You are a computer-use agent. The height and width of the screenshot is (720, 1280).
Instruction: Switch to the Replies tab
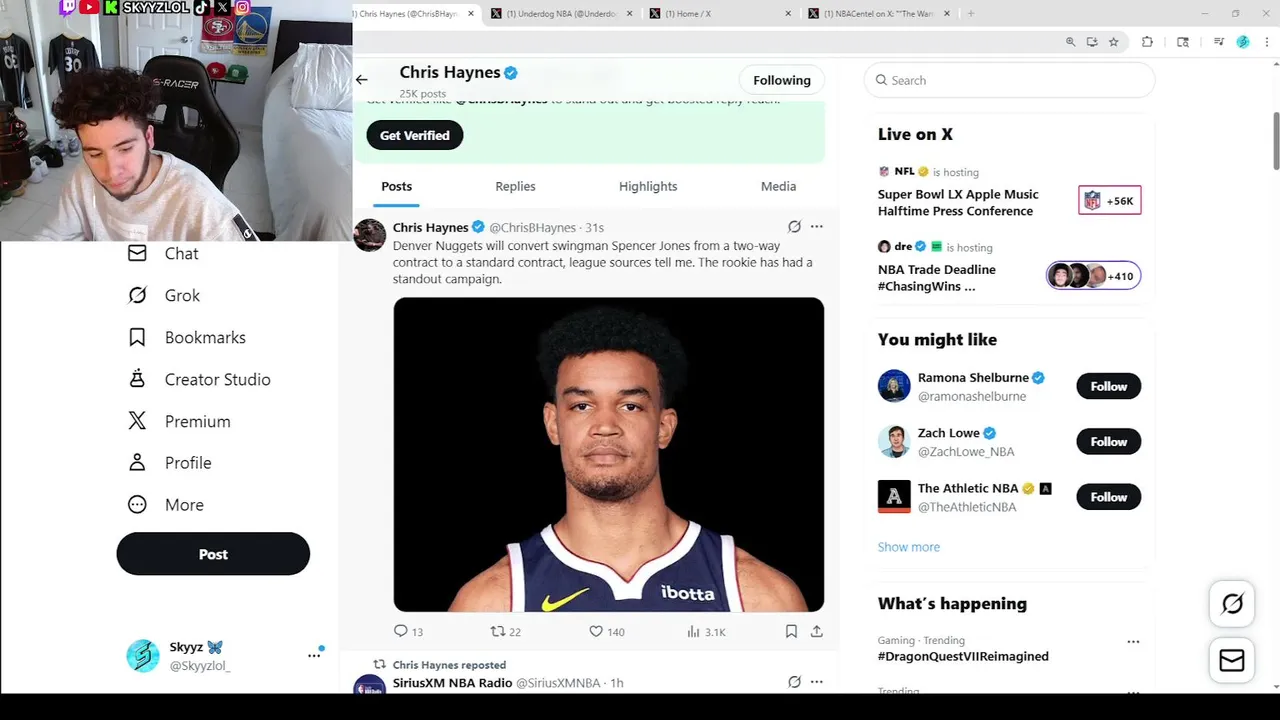[x=515, y=187]
